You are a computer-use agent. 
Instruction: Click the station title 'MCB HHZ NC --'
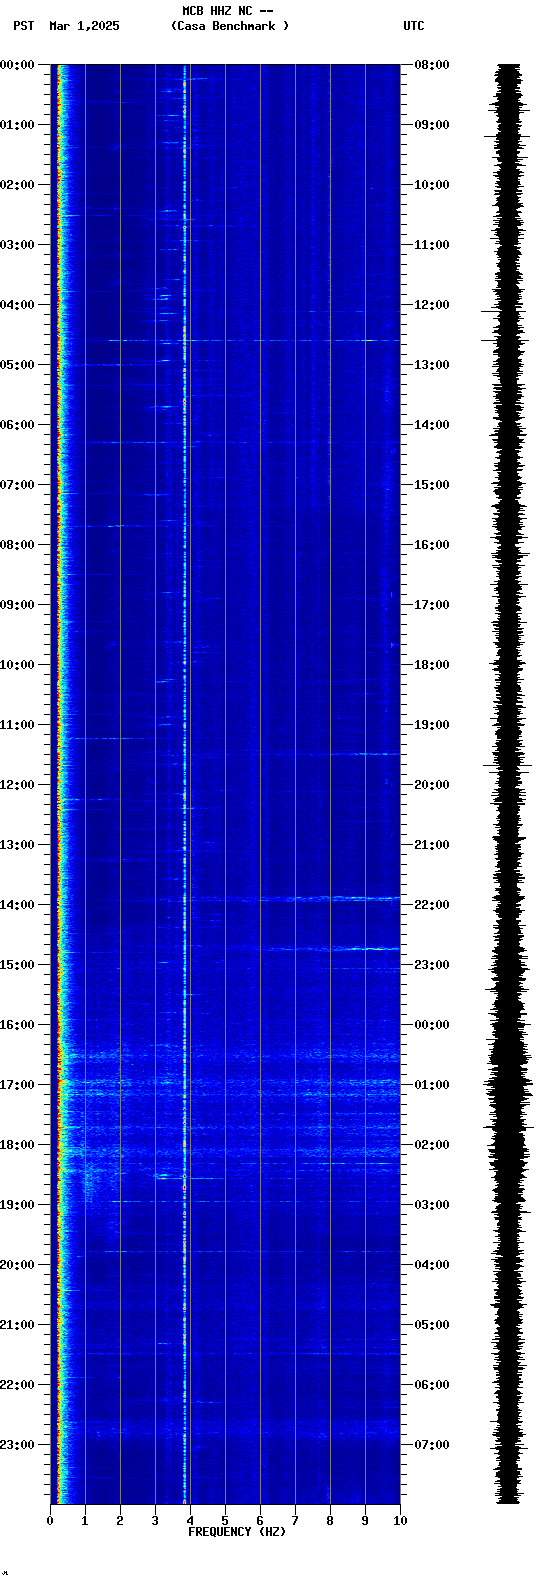(x=228, y=11)
